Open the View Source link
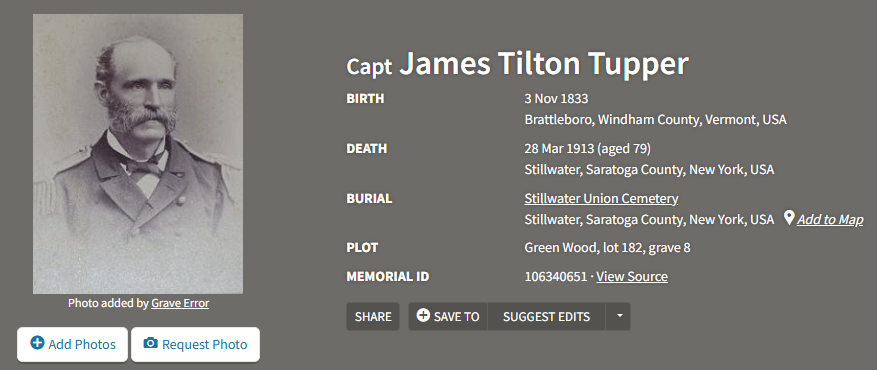The image size is (877, 370). tap(632, 277)
